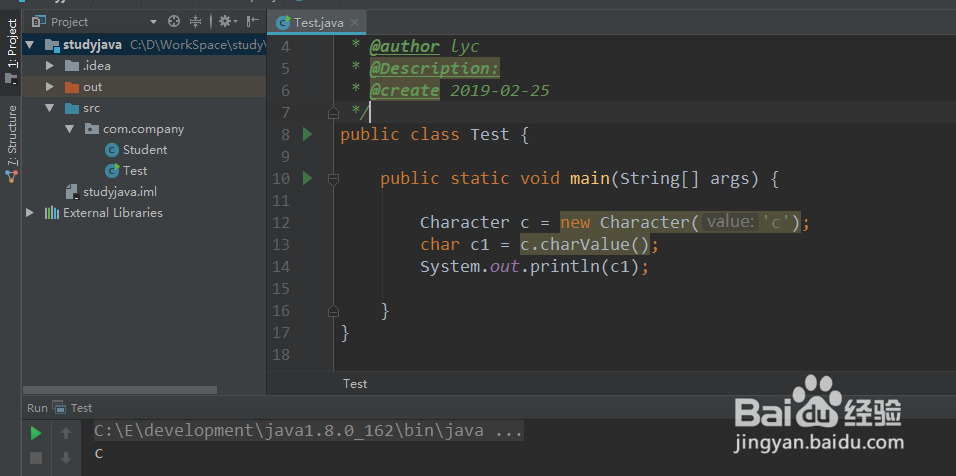Collapse the studyjava project root
The image size is (956, 476).
[x=30, y=45]
